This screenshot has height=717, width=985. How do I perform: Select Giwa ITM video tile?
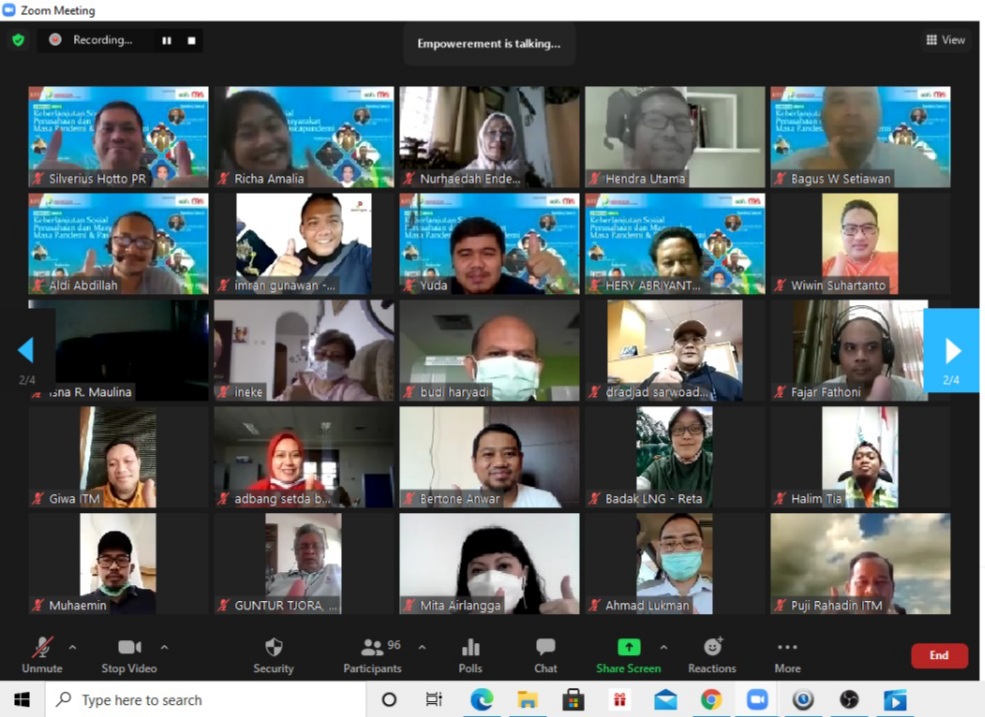click(x=118, y=457)
